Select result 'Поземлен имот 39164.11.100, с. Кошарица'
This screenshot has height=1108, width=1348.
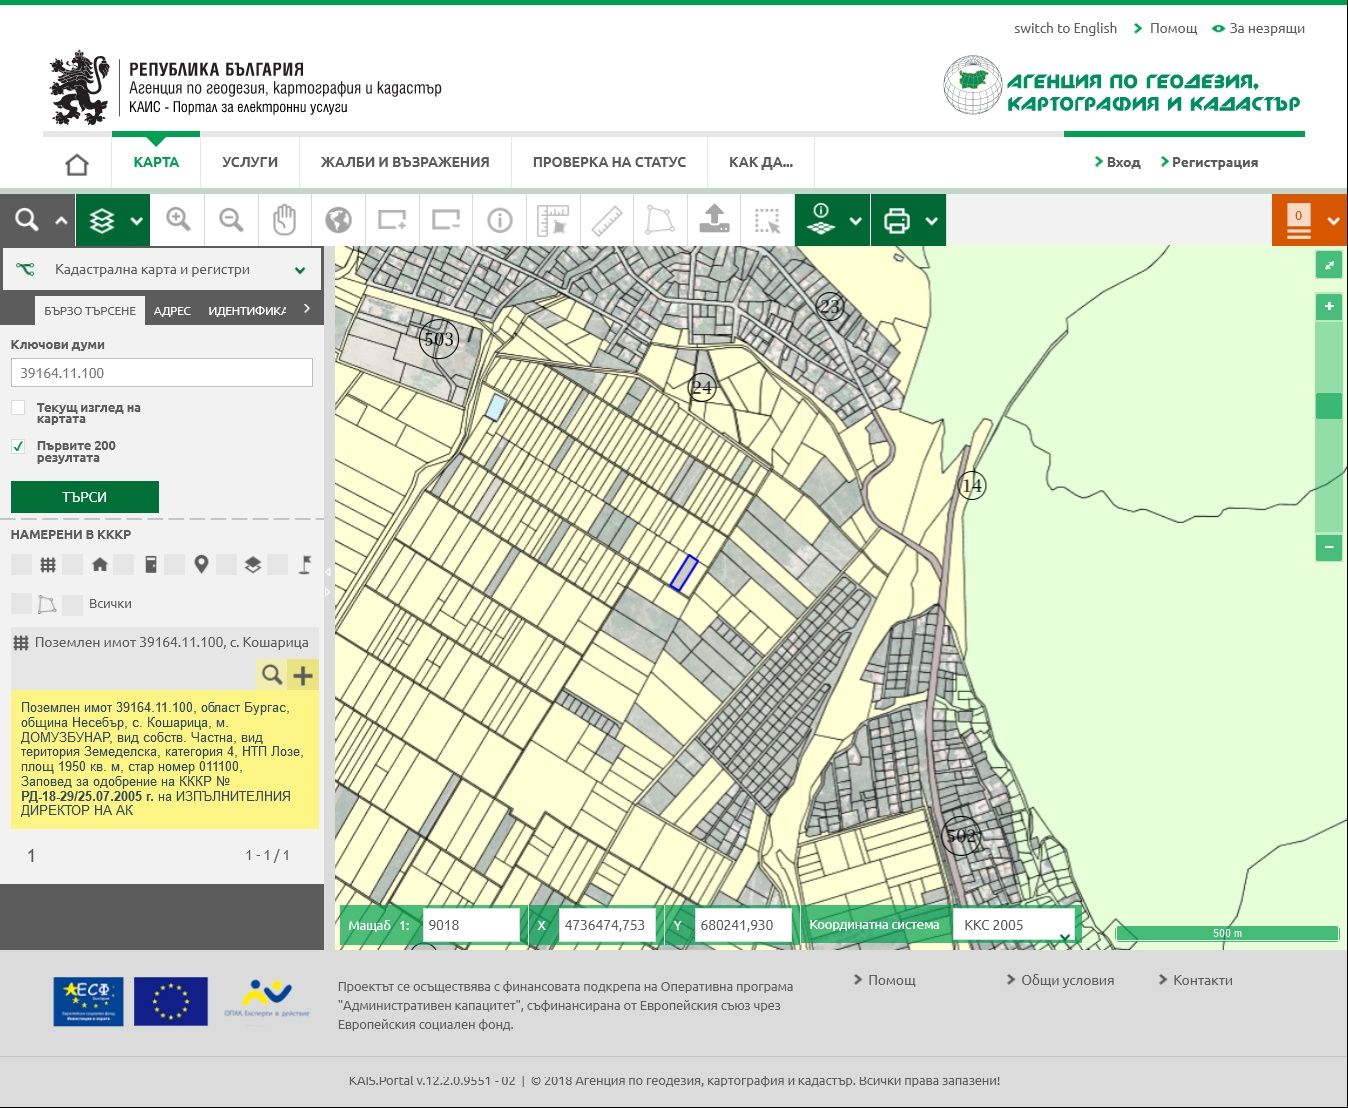pos(172,643)
